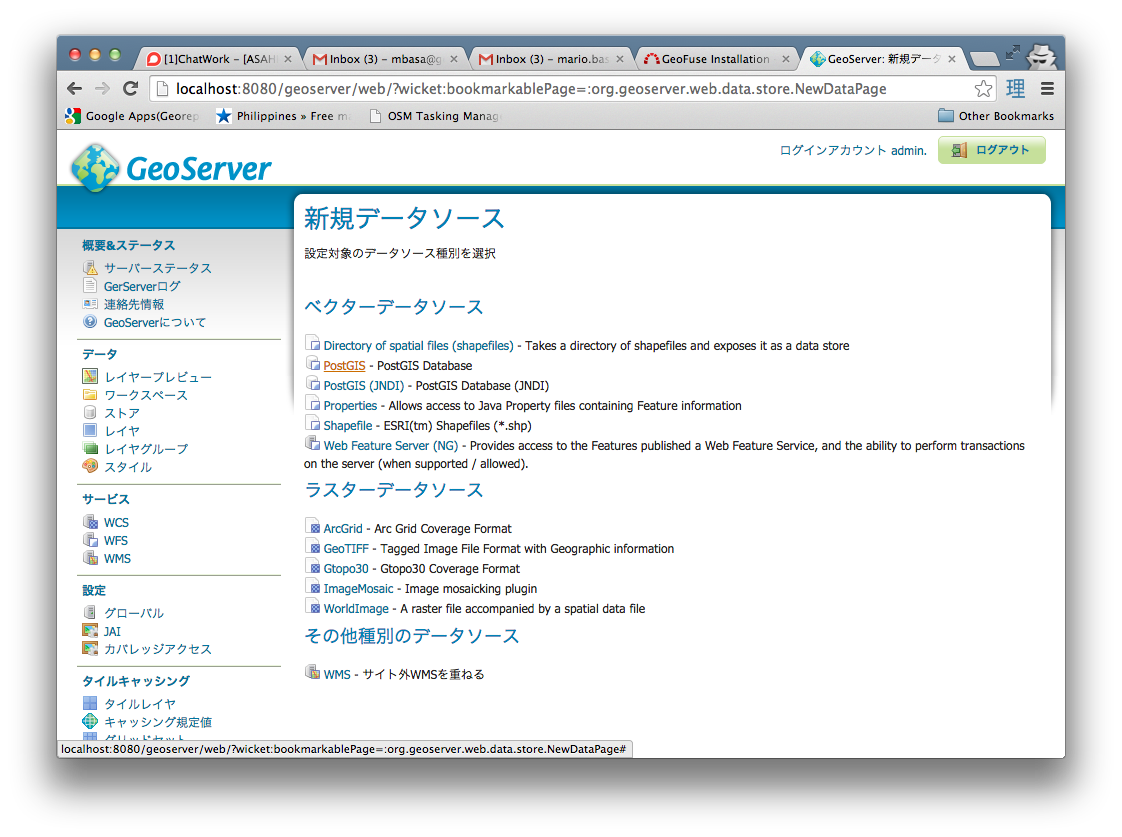1122x837 pixels.
Task: Click the ログアウト button
Action: tap(991, 150)
